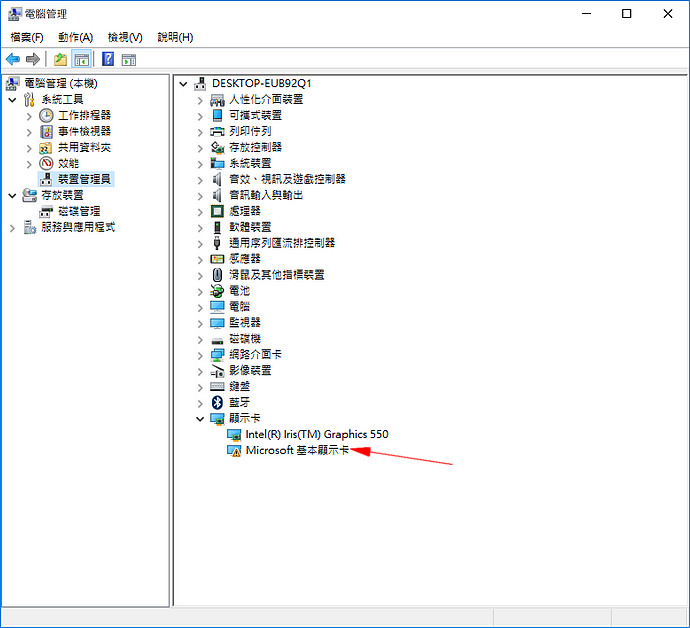Click the 效能 performance icon in sidebar
690x628 pixels.
click(46, 163)
